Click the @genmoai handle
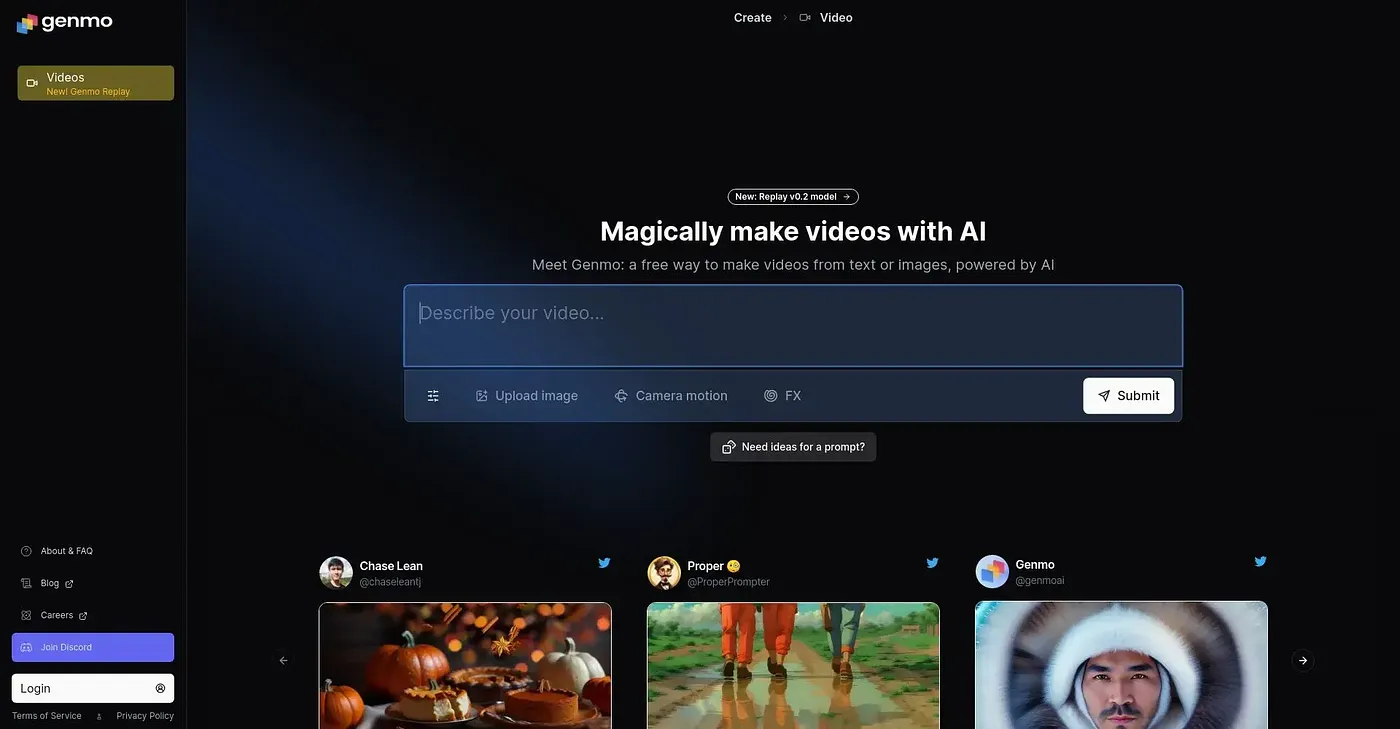This screenshot has width=1400, height=729. 1040,580
